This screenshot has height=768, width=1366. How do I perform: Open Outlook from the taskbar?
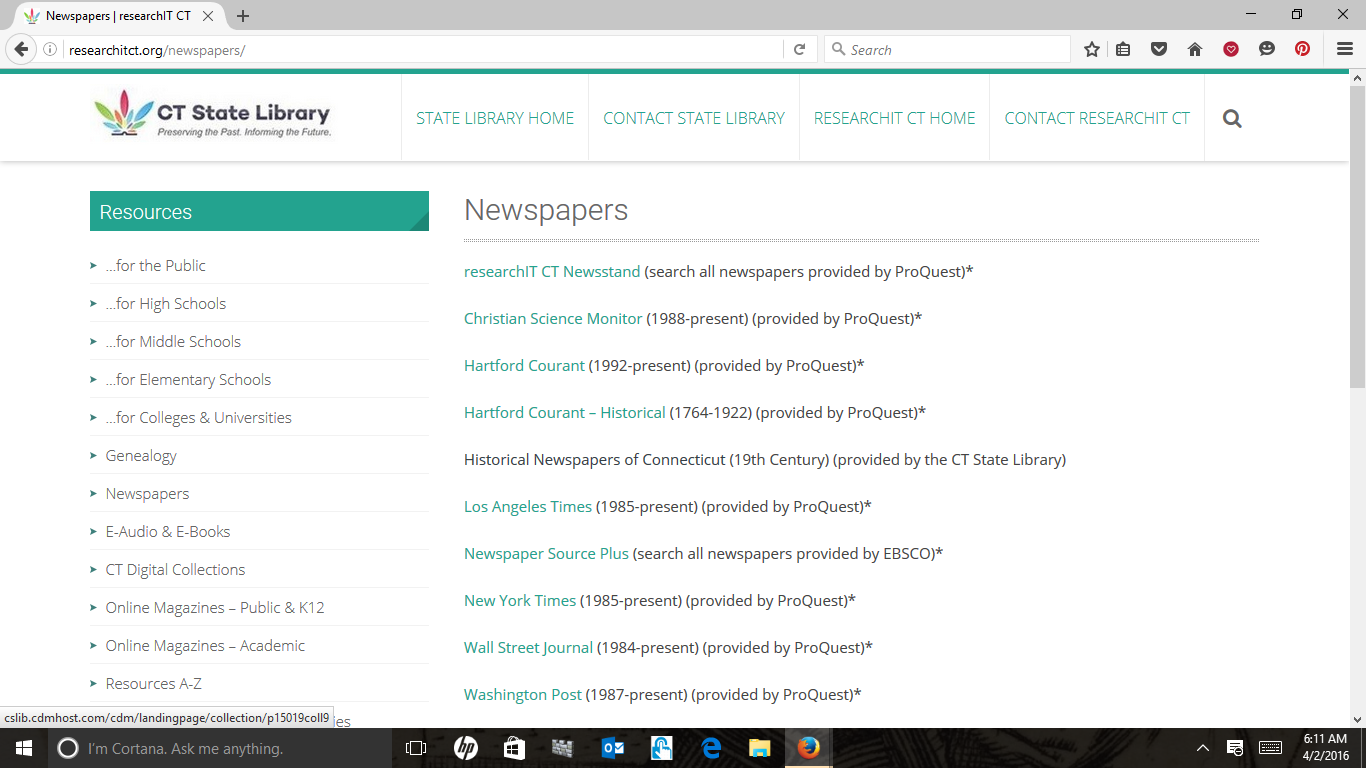point(612,748)
